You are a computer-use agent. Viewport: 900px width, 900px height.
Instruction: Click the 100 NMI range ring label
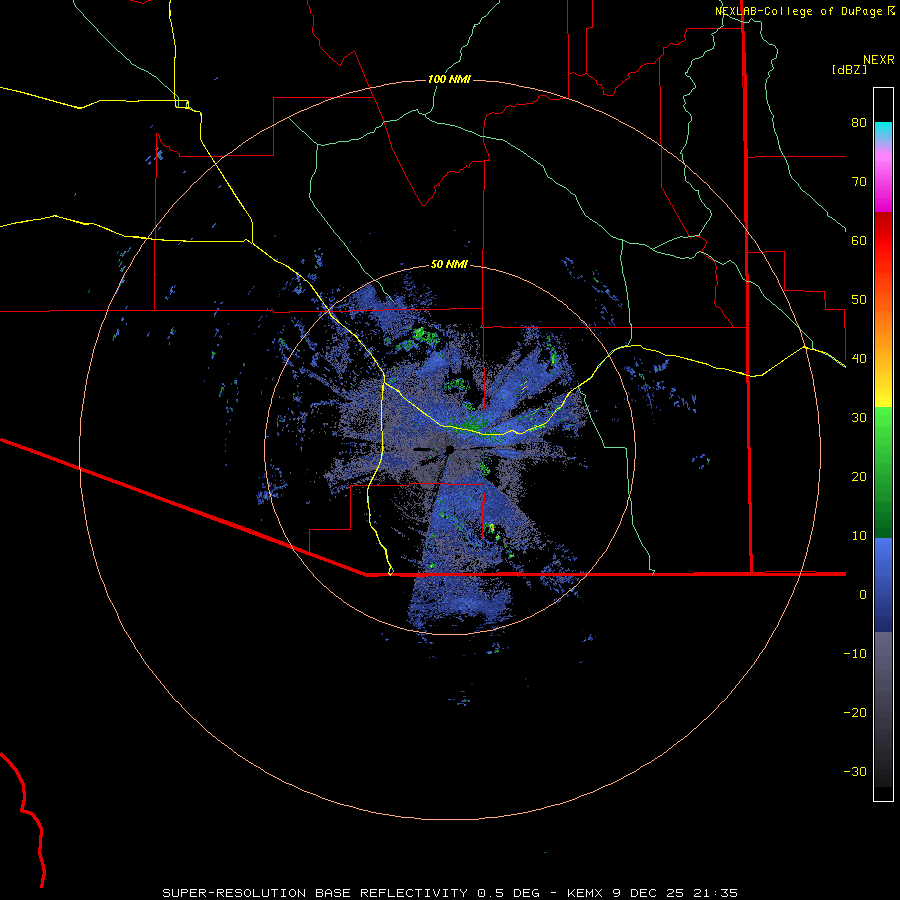click(x=449, y=79)
